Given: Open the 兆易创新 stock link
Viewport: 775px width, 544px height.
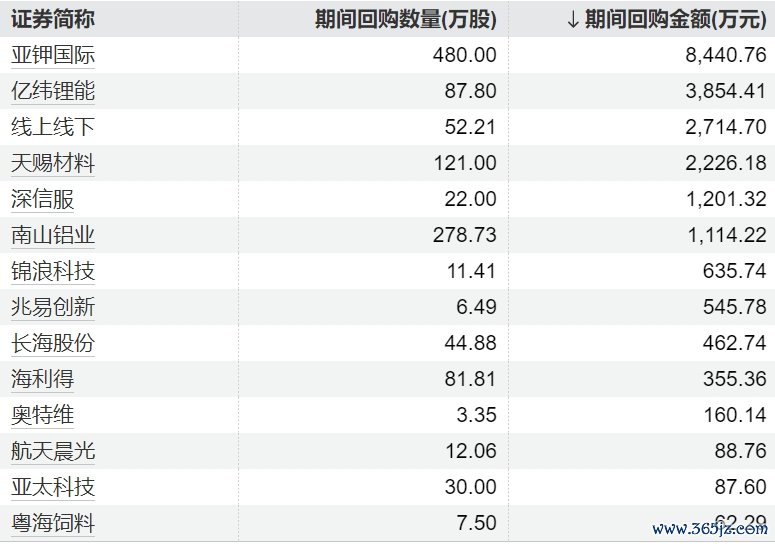Looking at the screenshot, I should pos(53,307).
